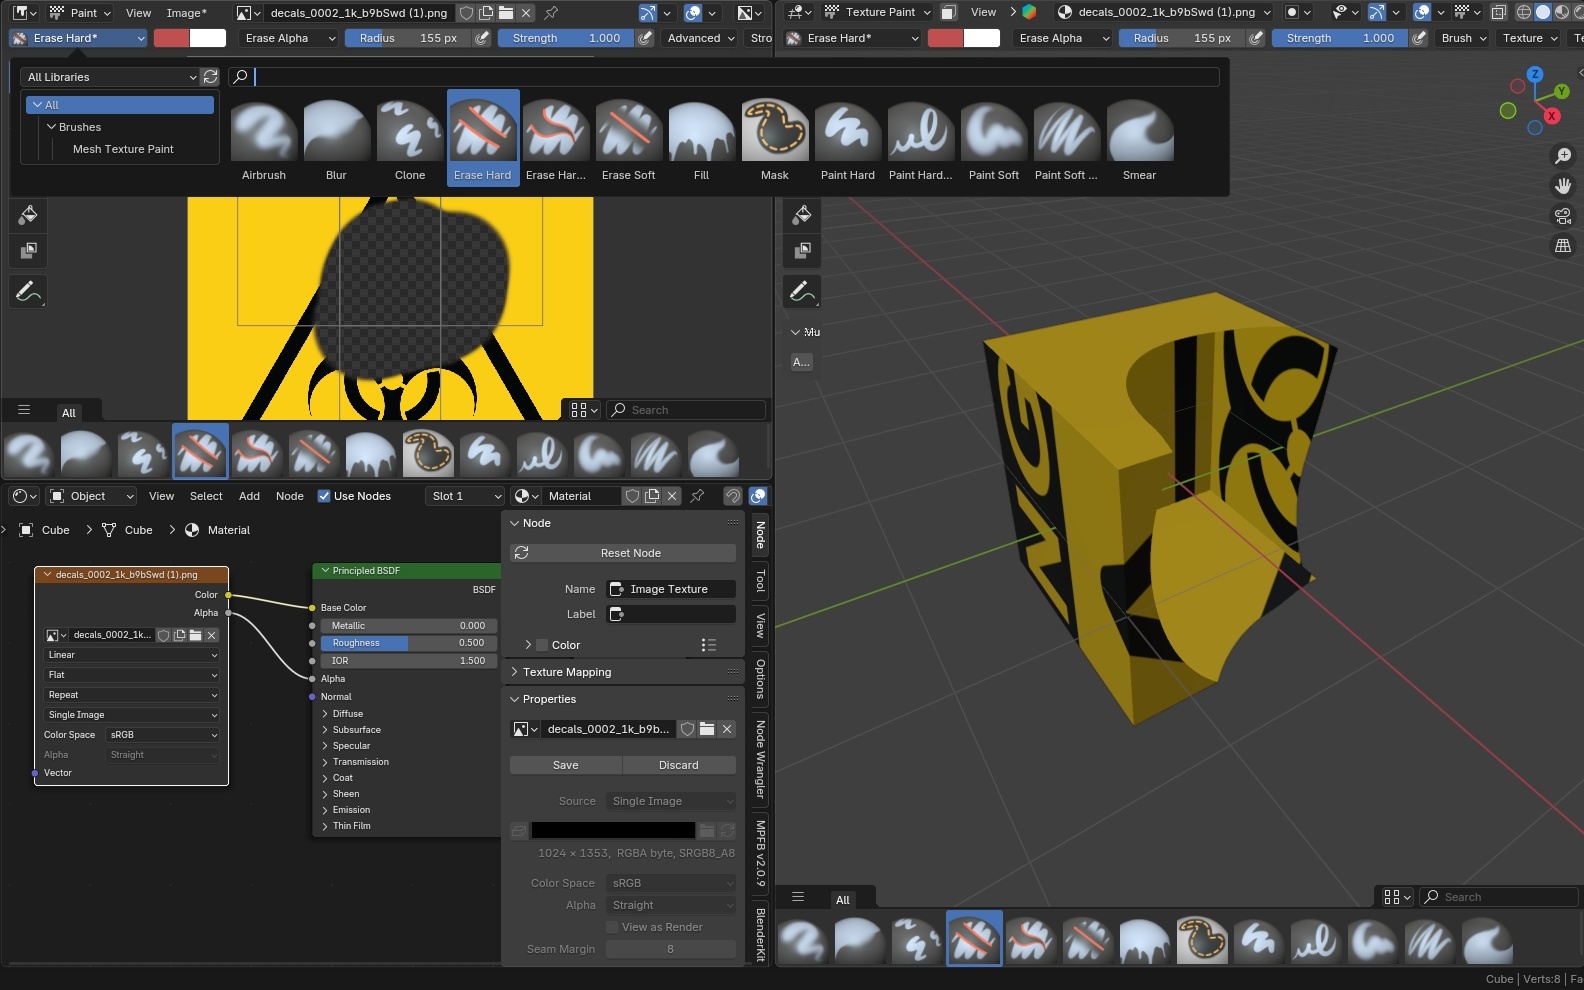
Task: Toggle radius pressure sensitivity in the image editor header
Action: tap(482, 38)
